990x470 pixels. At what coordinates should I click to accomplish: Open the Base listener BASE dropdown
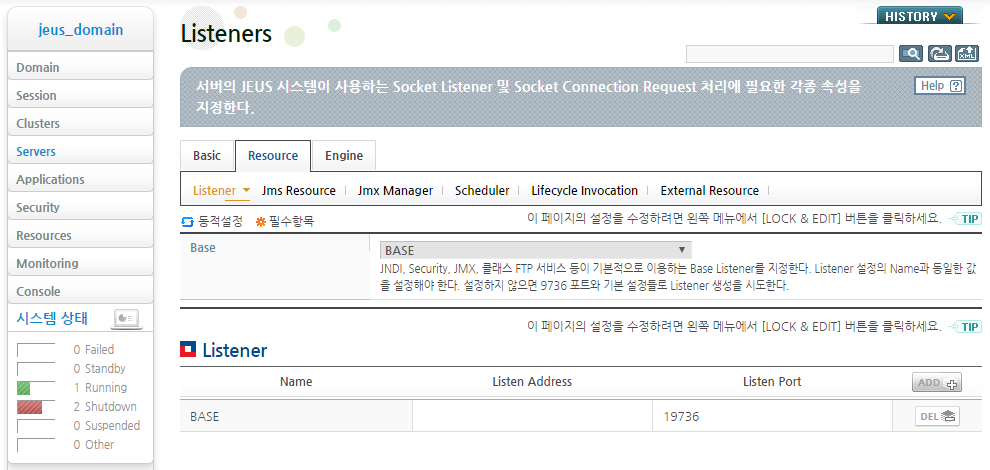535,250
